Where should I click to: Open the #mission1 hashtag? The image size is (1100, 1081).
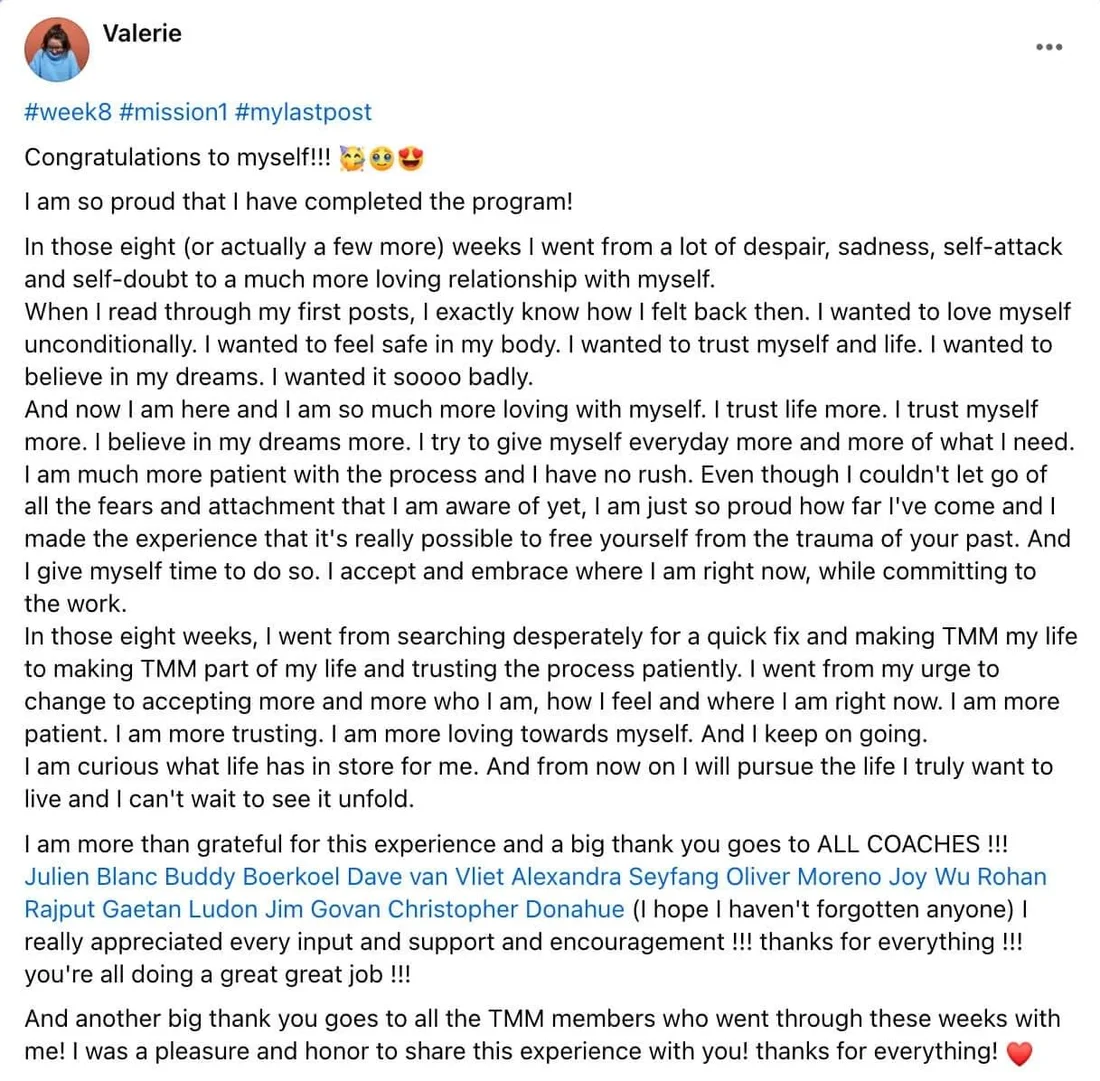coord(173,112)
